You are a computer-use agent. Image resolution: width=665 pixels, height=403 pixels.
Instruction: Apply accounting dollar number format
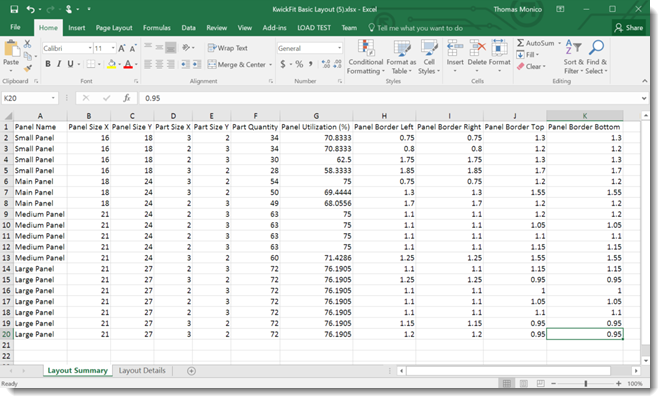pos(283,64)
